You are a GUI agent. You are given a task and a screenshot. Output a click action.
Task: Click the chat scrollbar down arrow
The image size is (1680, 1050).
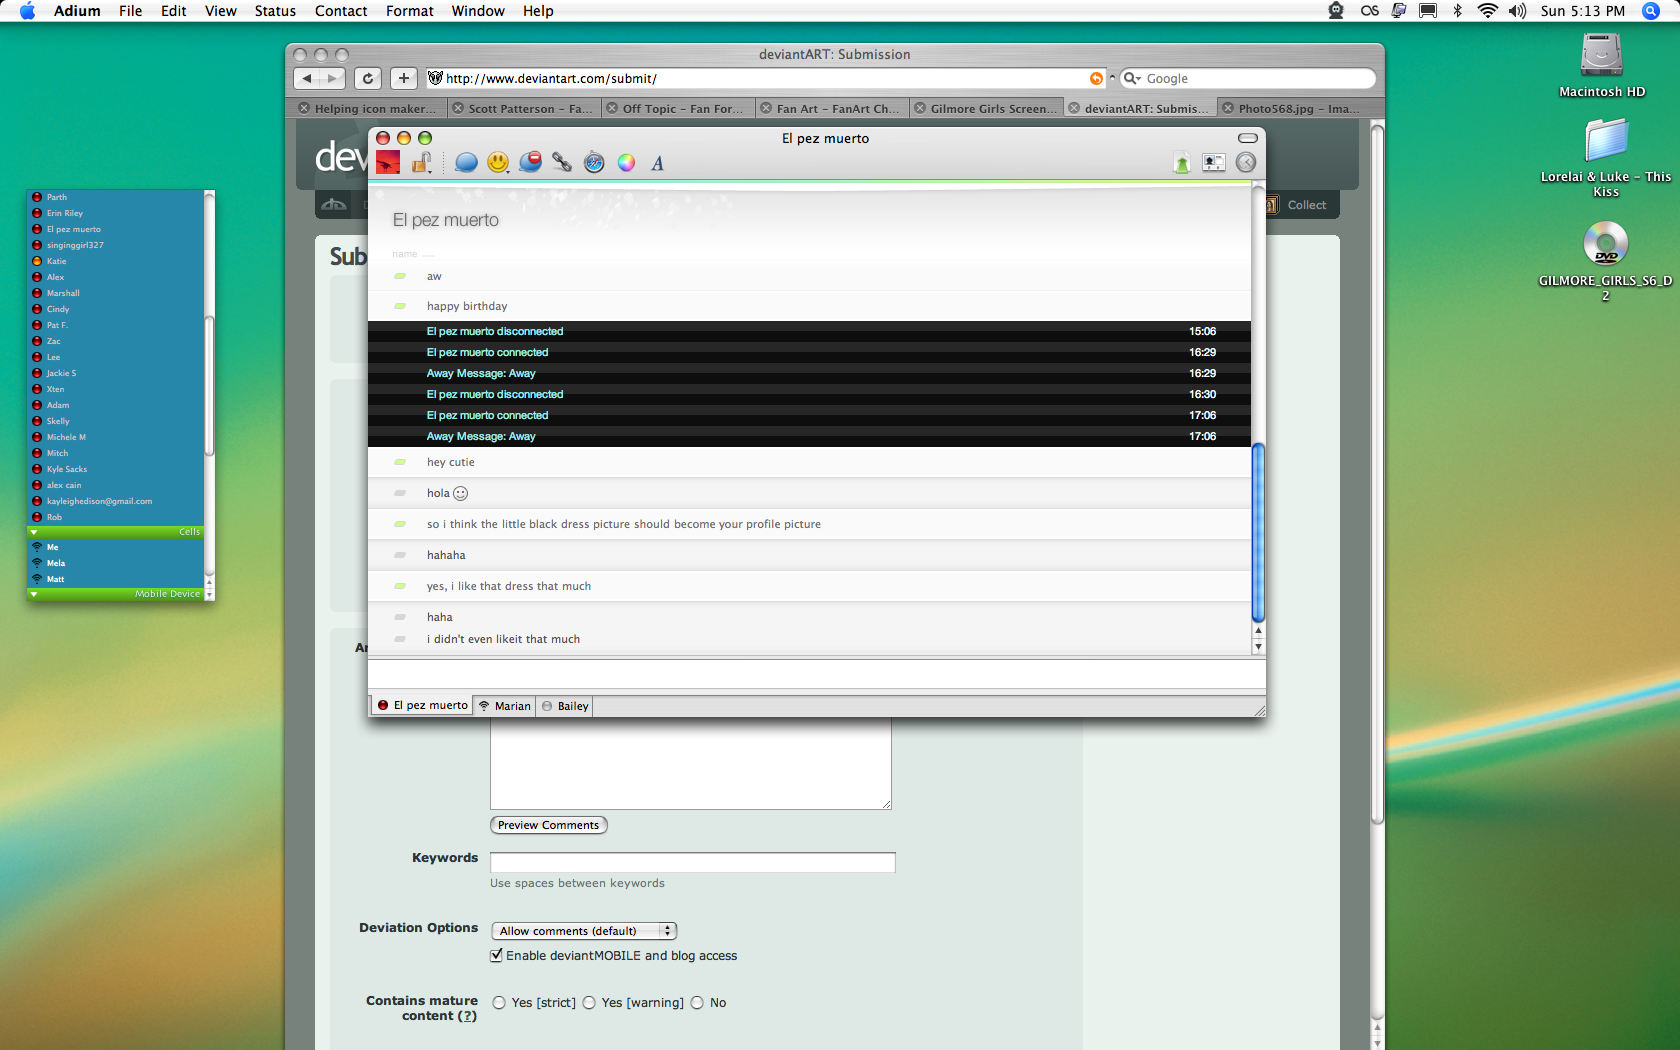click(x=1258, y=647)
